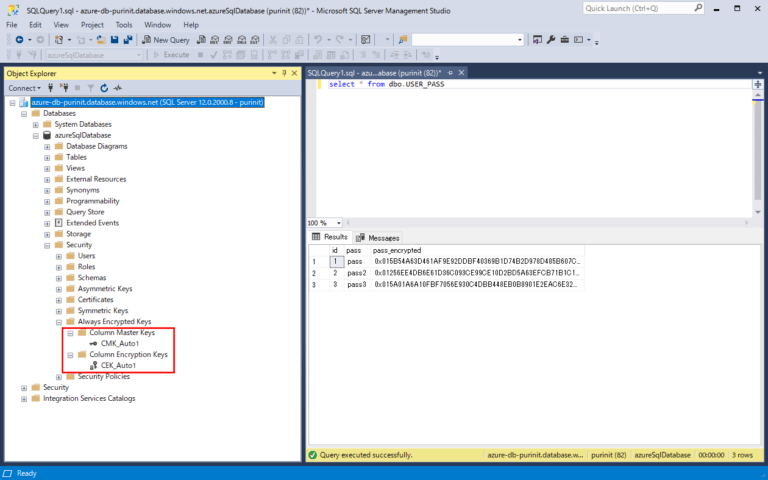Click the Properties wrench icon

click(551, 40)
